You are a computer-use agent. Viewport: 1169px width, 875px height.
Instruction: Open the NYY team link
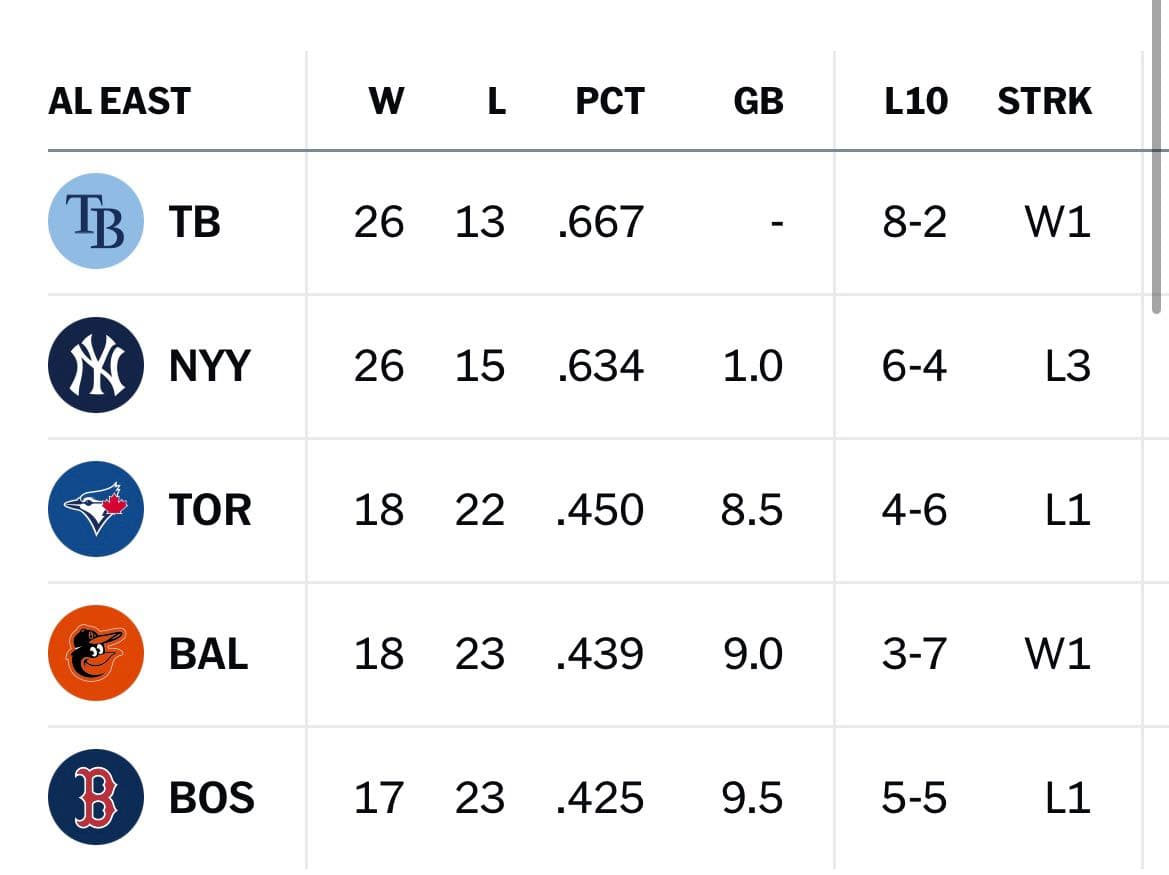pyautogui.click(x=209, y=366)
